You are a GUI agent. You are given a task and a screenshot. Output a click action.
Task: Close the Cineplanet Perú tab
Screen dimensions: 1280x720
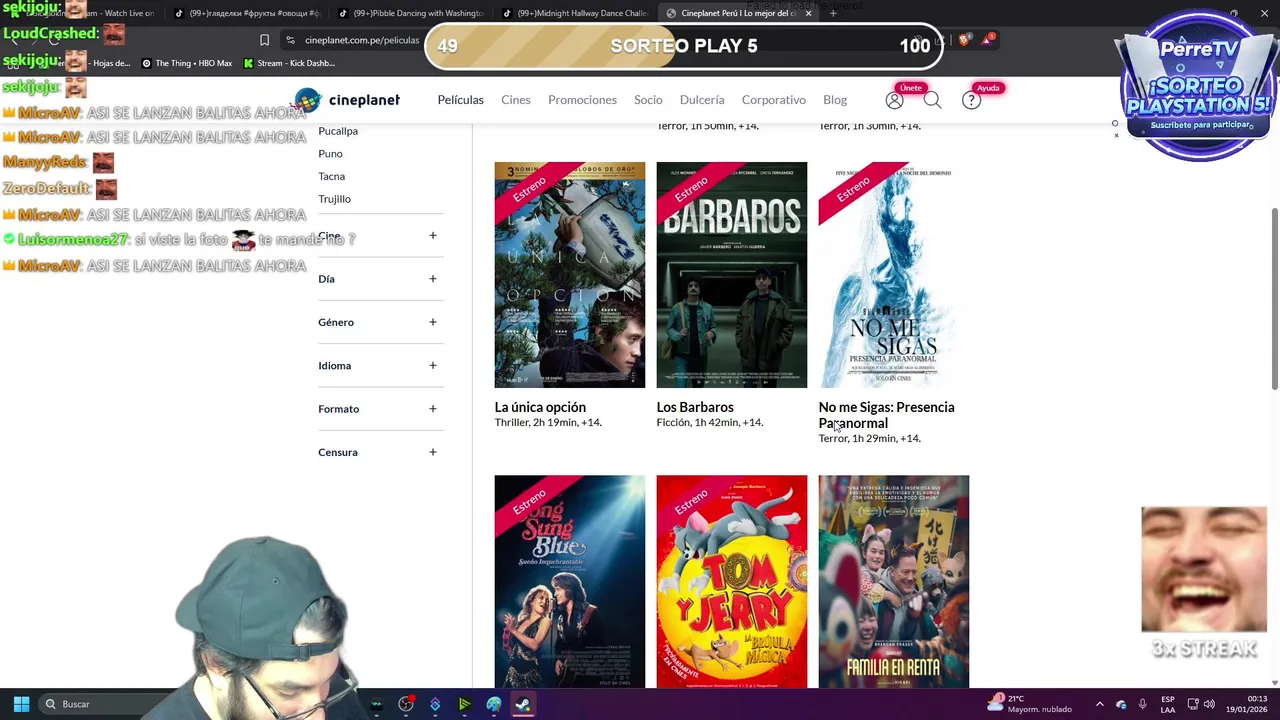click(x=808, y=13)
